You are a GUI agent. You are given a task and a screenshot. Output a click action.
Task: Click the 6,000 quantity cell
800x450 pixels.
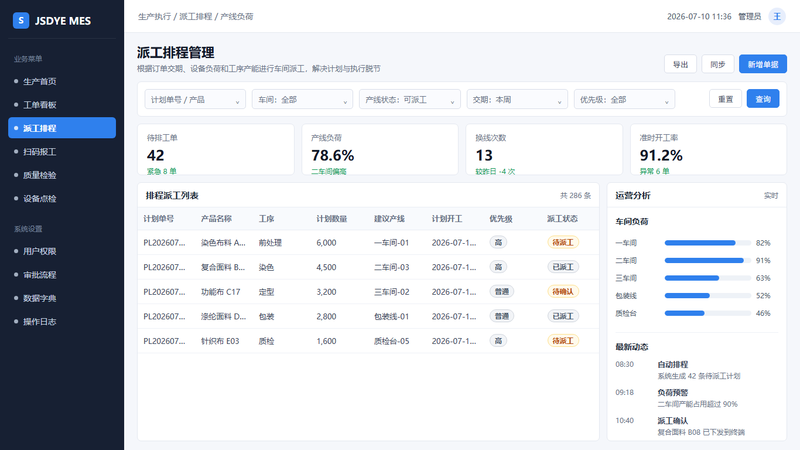pos(326,243)
